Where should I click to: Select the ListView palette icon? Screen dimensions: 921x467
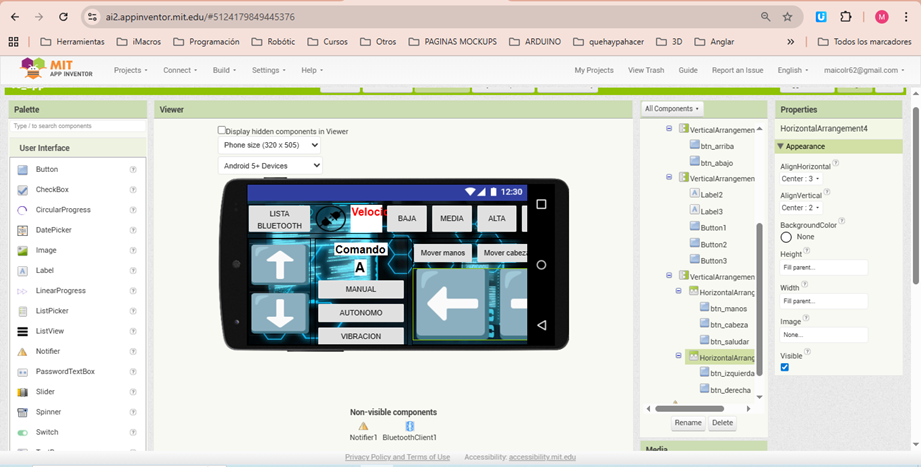(22, 331)
